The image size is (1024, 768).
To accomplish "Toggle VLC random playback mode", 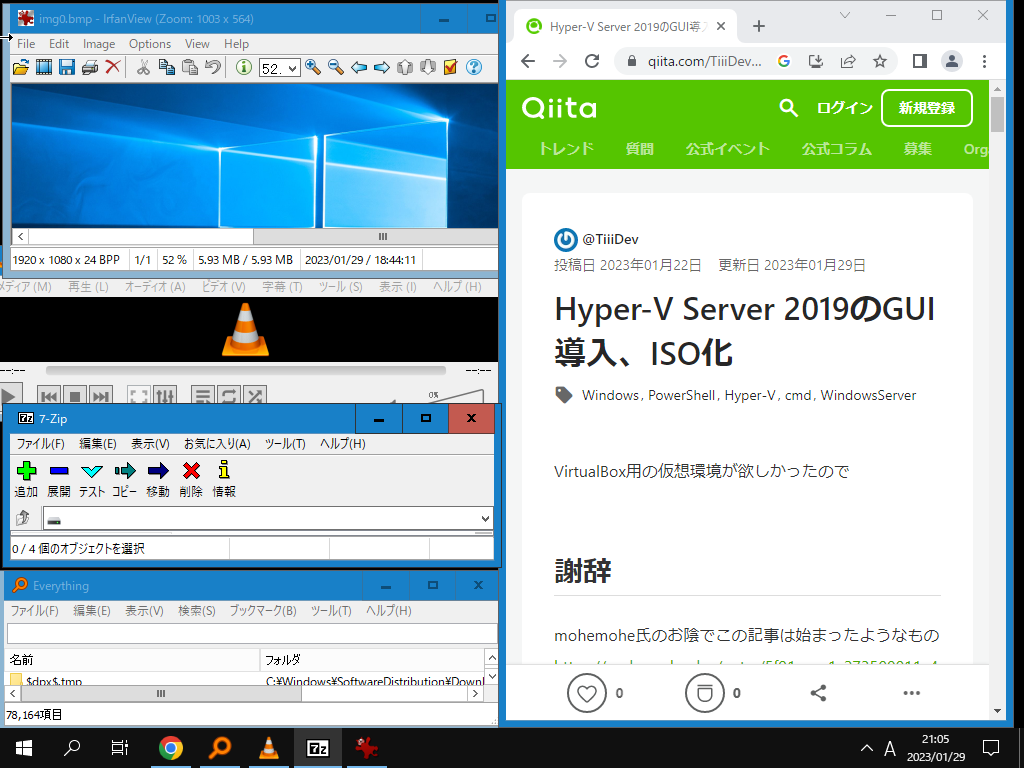I will click(253, 394).
